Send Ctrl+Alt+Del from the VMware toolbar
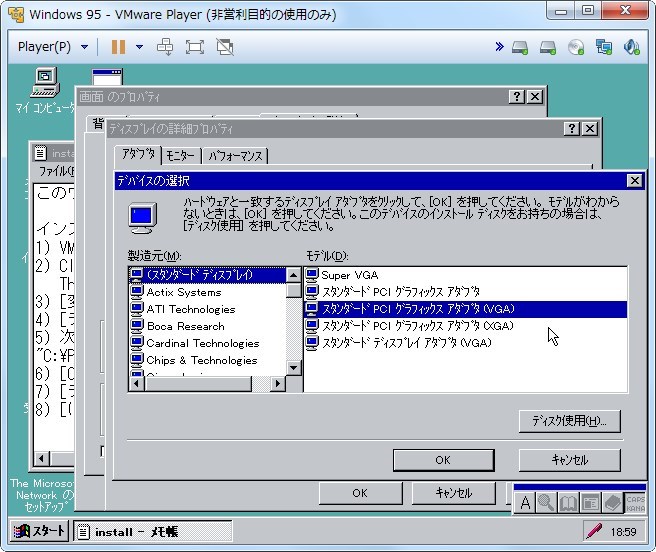Viewport: 656px width, 552px height. pos(165,47)
